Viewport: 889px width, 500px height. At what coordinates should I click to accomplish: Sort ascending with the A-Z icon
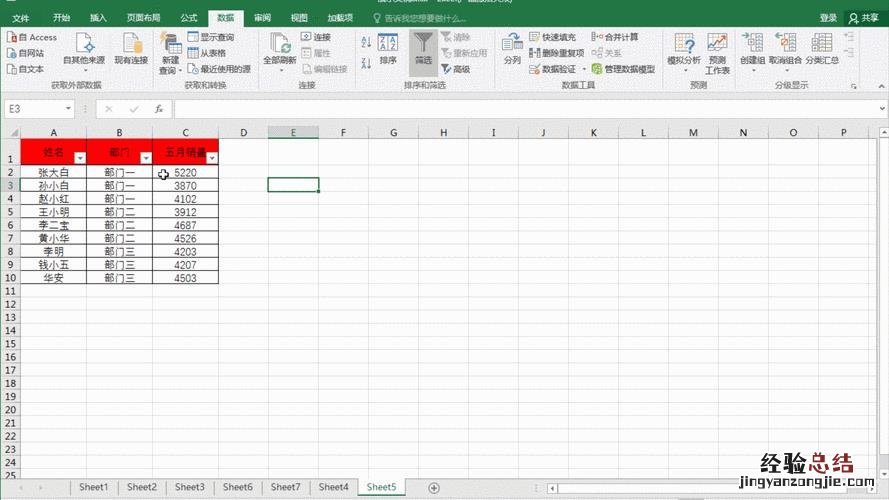(365, 42)
